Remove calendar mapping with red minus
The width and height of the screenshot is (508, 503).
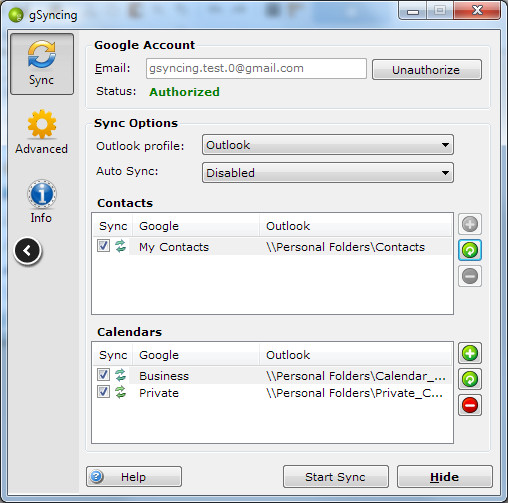click(470, 405)
